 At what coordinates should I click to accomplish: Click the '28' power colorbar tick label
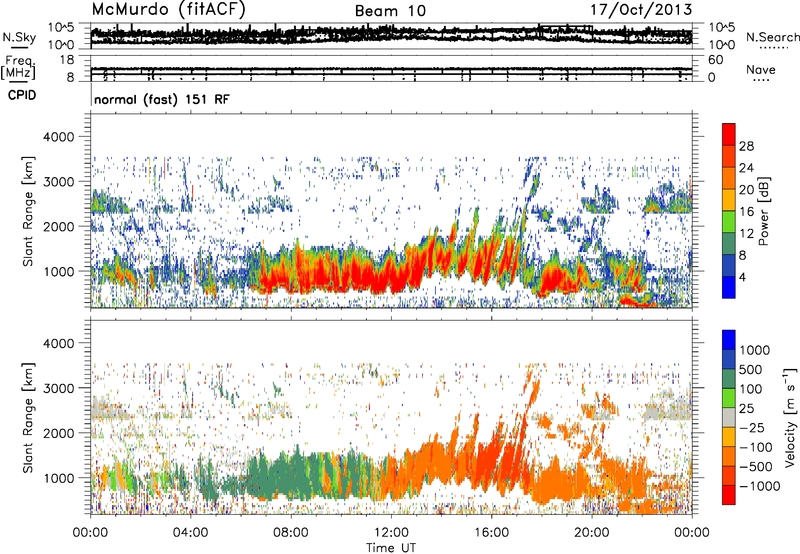[746, 146]
